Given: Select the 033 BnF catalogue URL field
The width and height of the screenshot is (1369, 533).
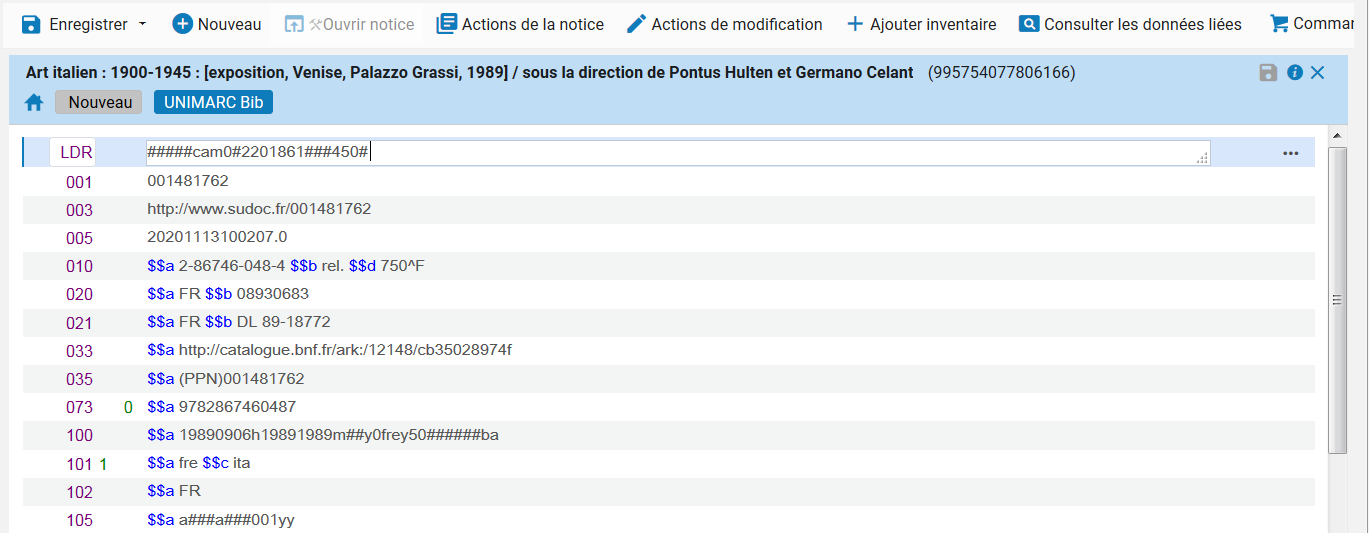Looking at the screenshot, I should (x=345, y=351).
